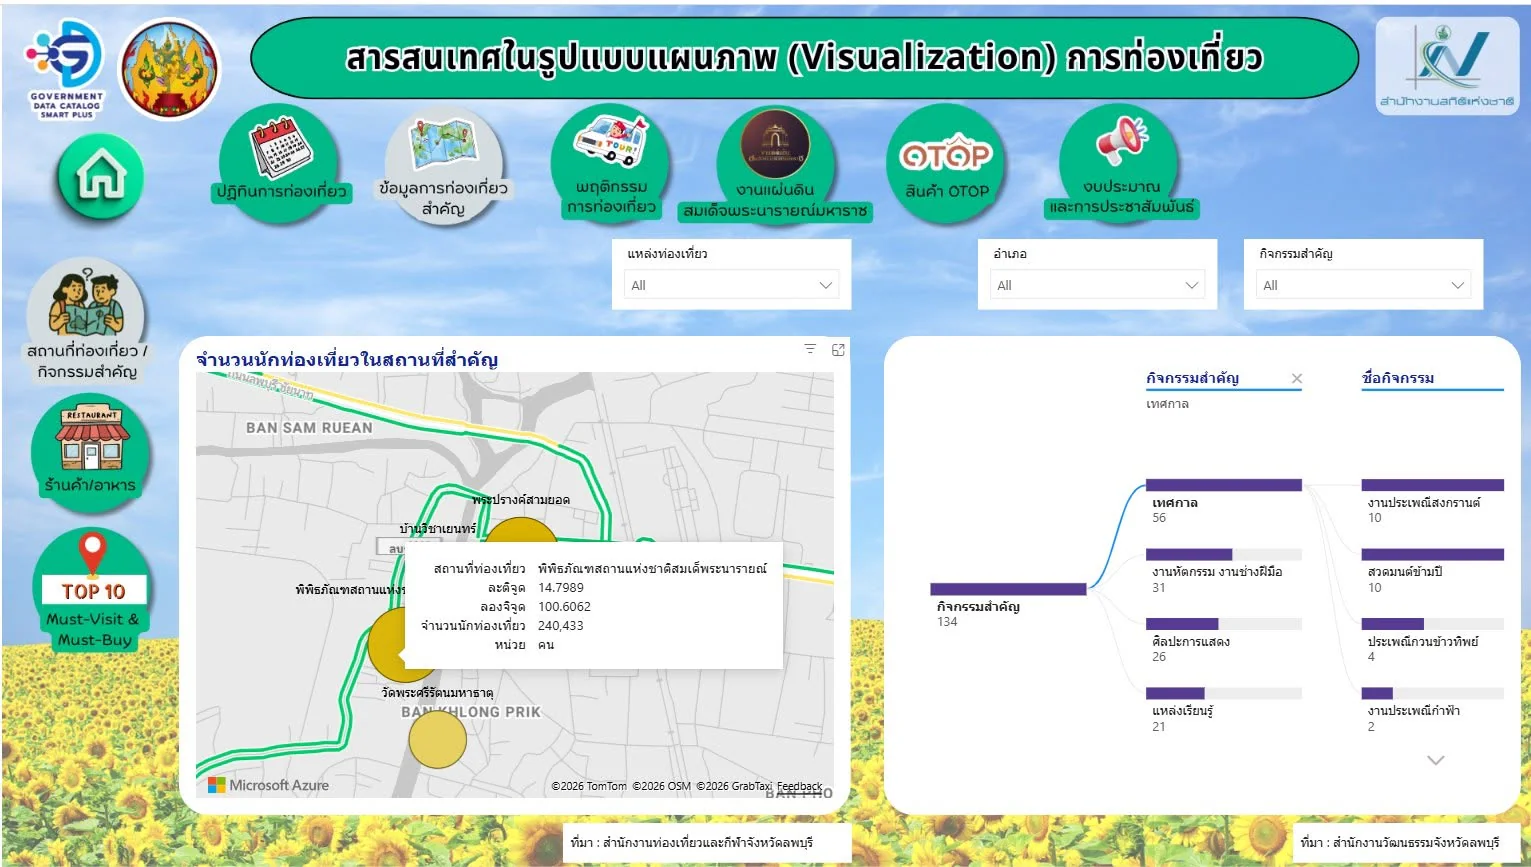Show more items in ชื่อกิจกรรม list
Viewport: 1531px width, 867px height.
[x=1436, y=760]
